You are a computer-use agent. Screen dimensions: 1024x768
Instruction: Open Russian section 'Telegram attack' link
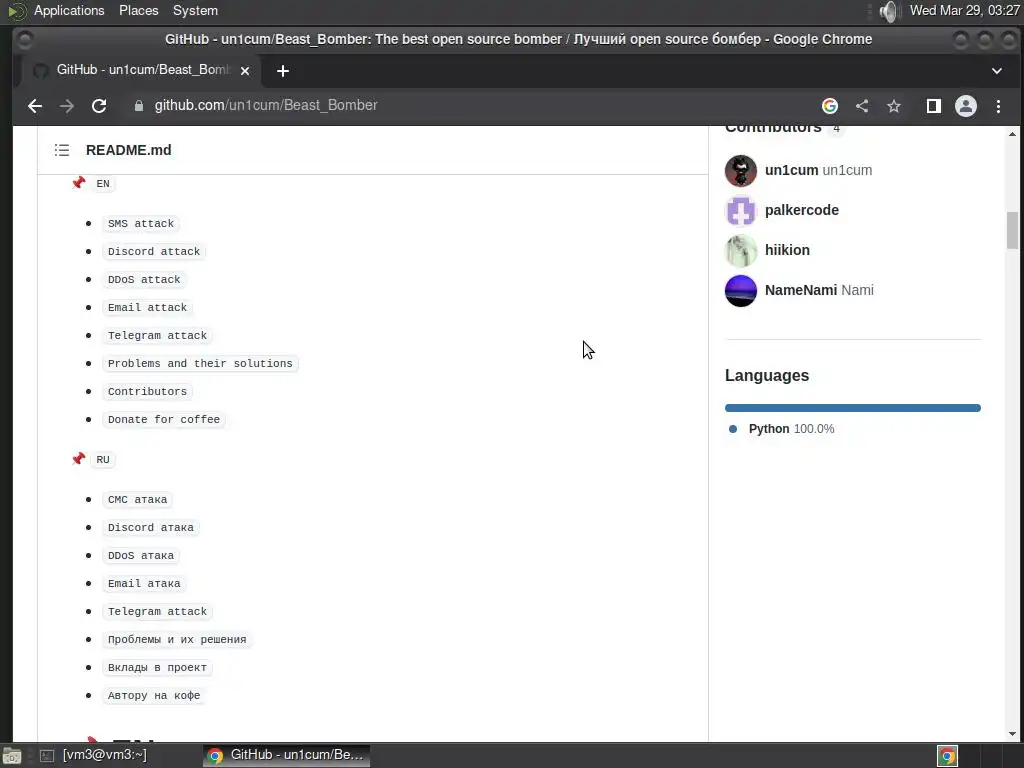pos(157,612)
